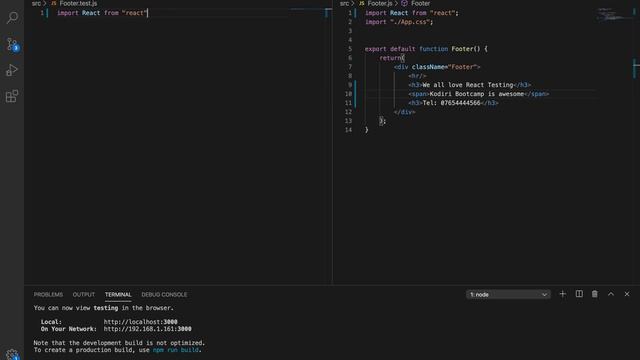Click the <hr/> line in Footer.js

click(417, 76)
